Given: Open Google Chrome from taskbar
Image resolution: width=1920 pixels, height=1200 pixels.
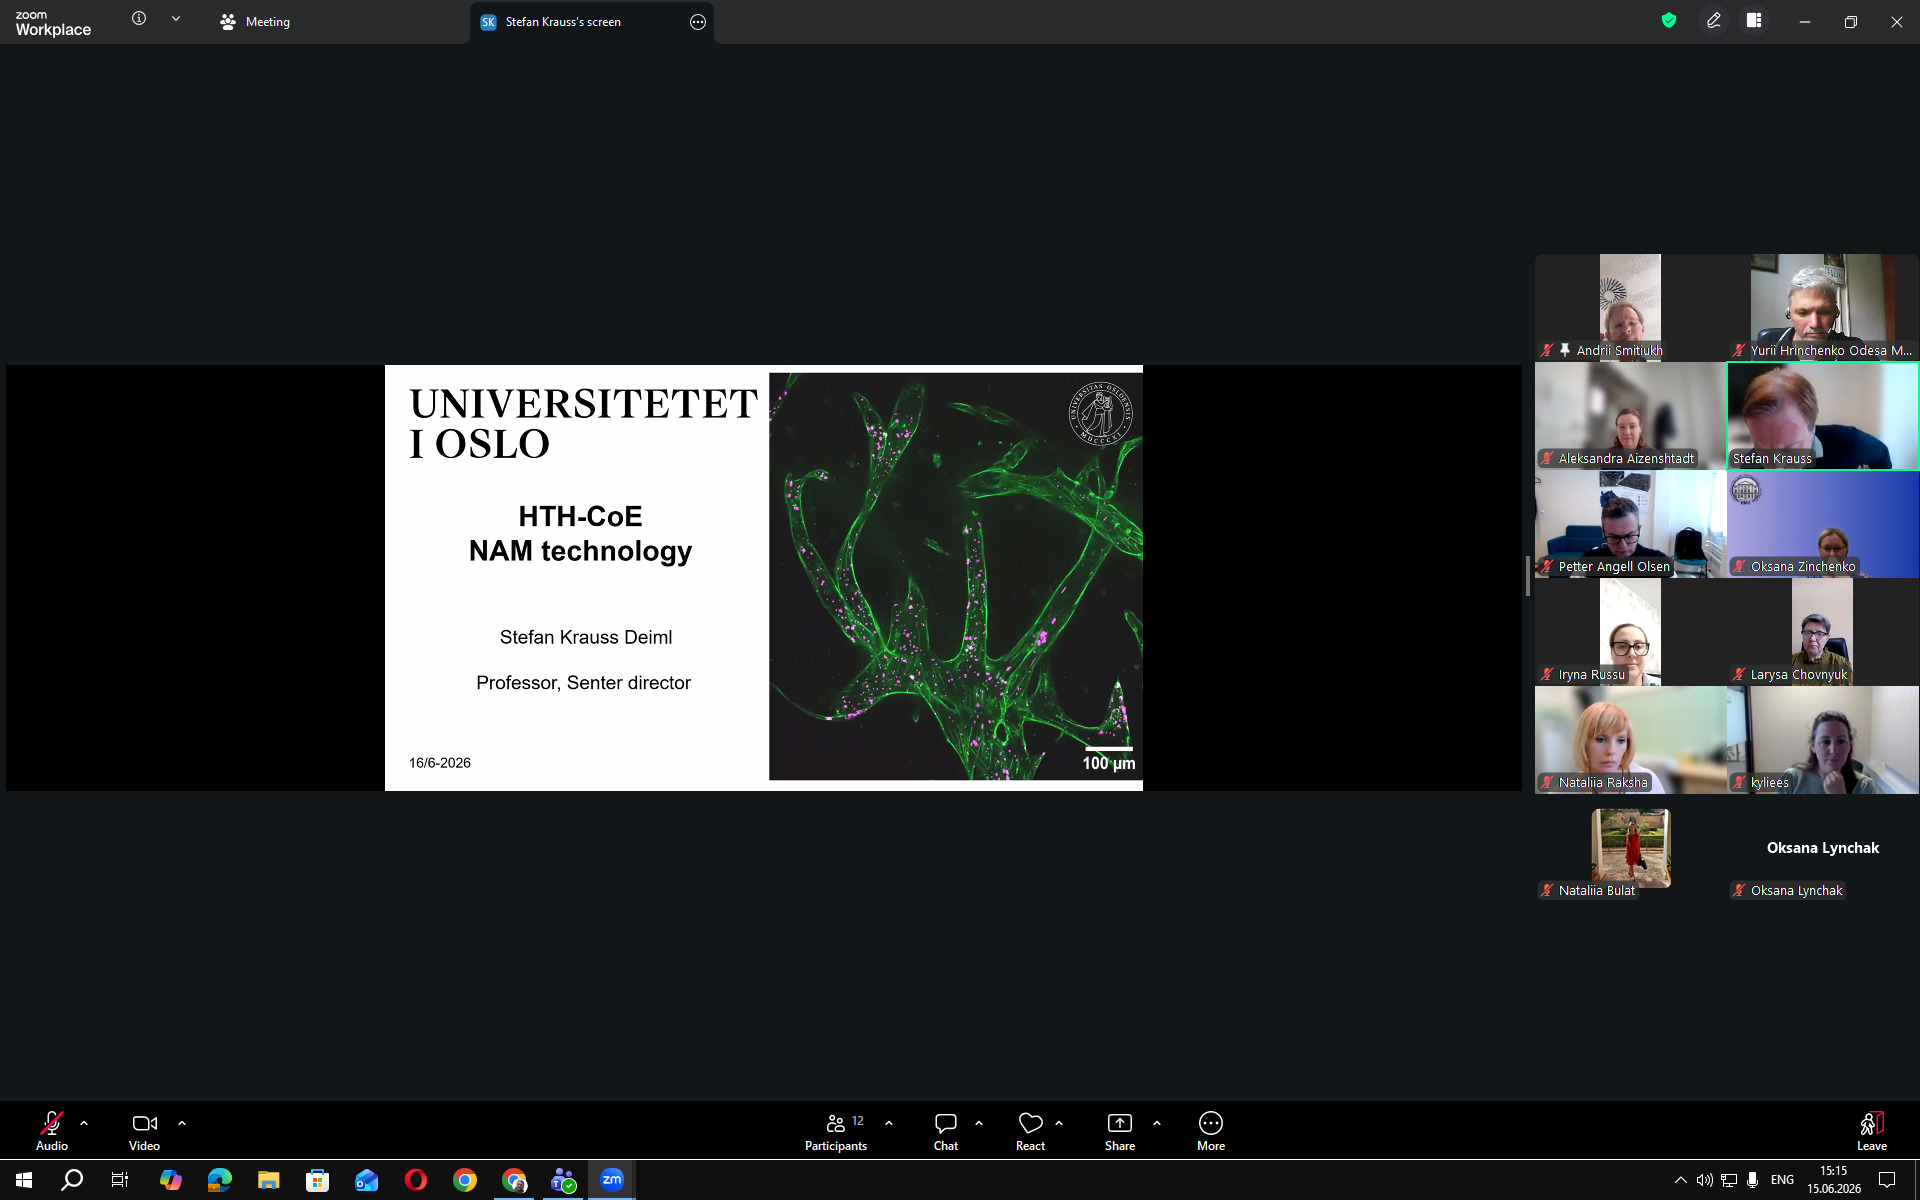Looking at the screenshot, I should (x=465, y=1180).
